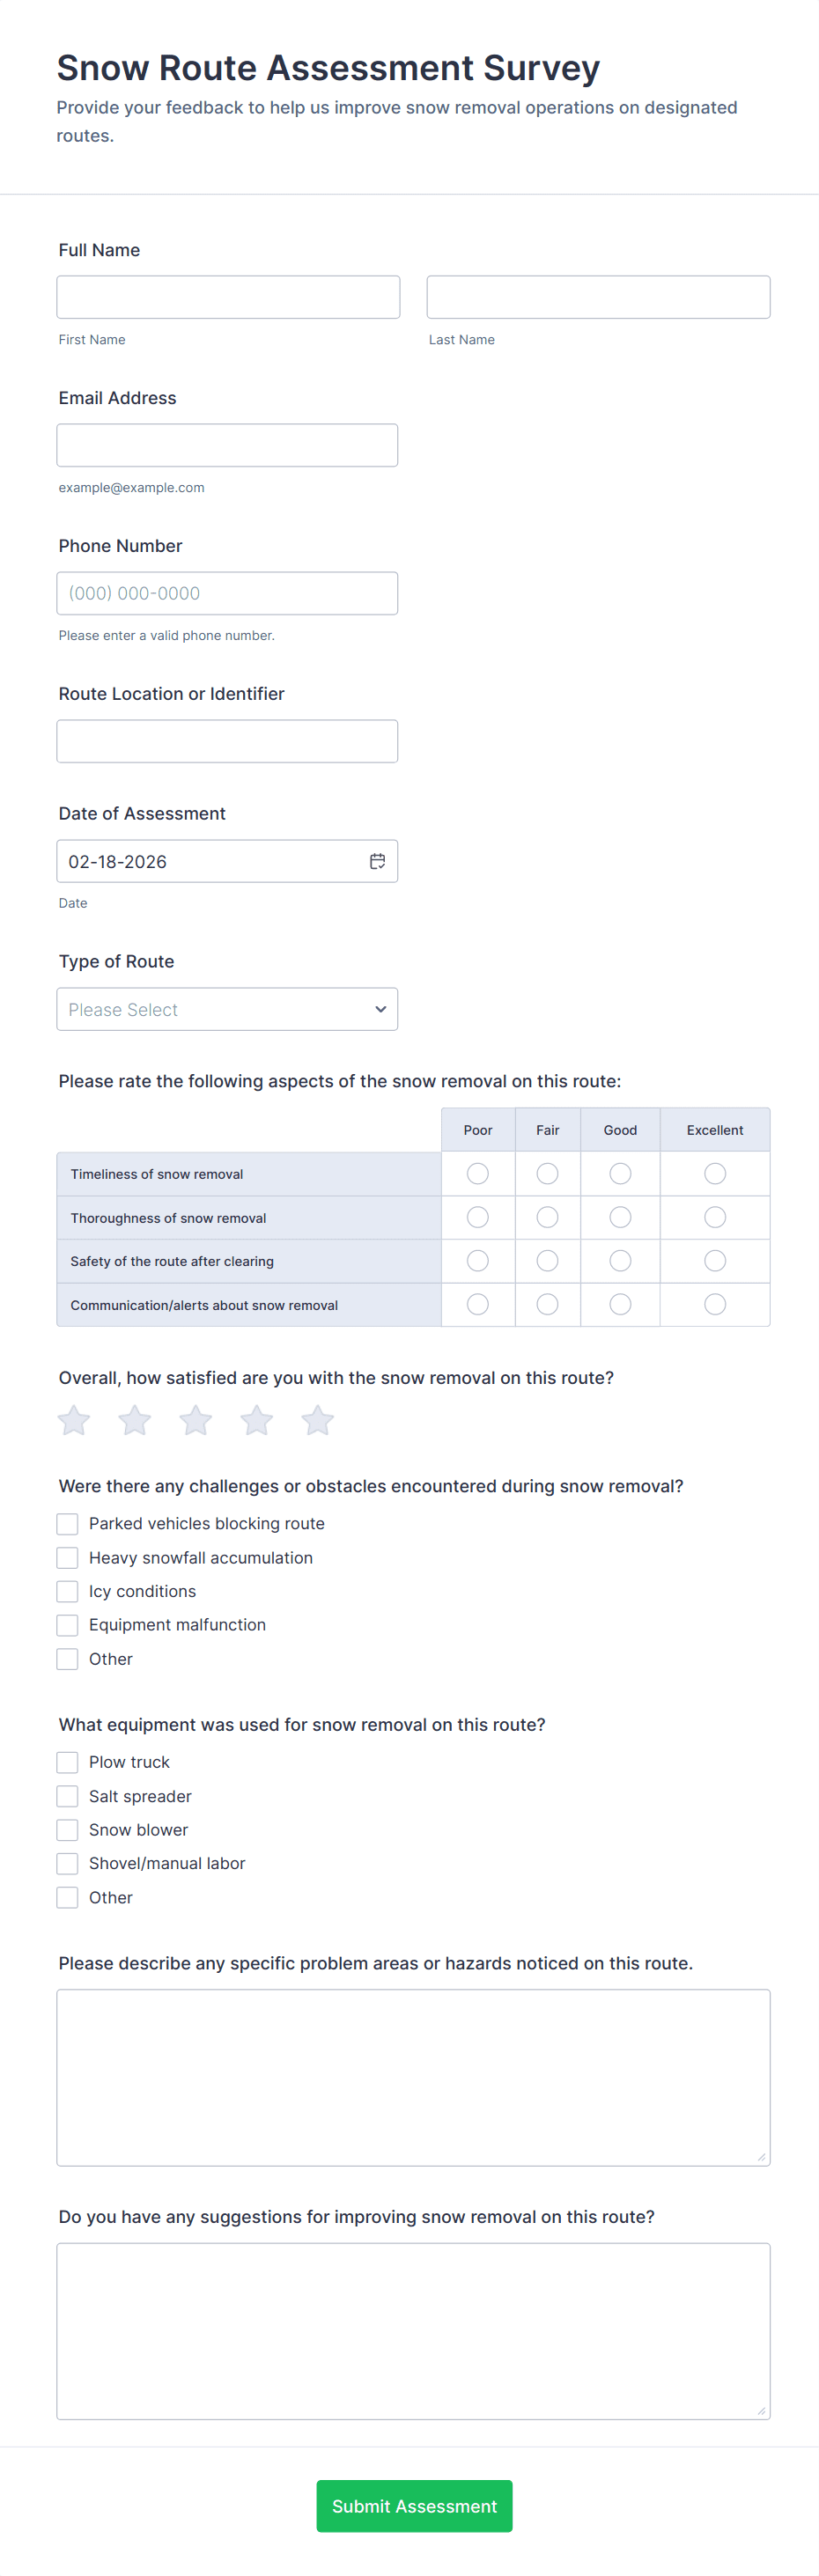Select Good for Safety of the route

click(620, 1261)
